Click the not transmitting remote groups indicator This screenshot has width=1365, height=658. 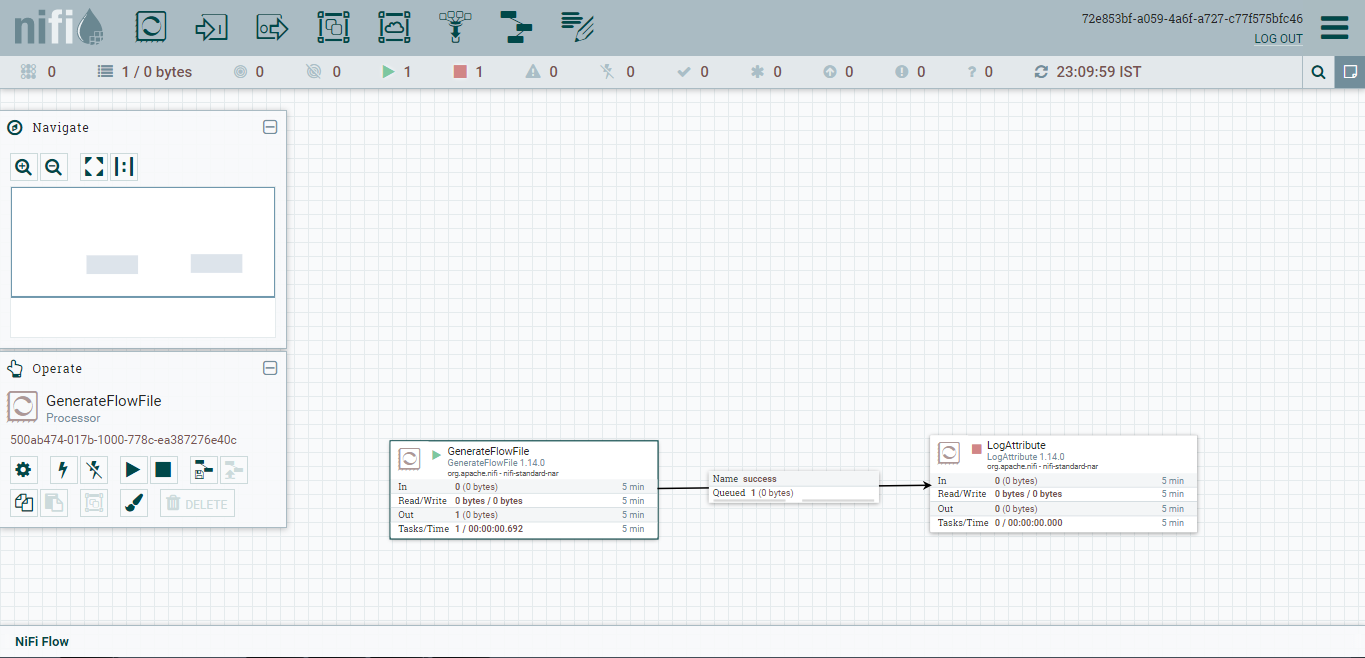pyautogui.click(x=323, y=72)
